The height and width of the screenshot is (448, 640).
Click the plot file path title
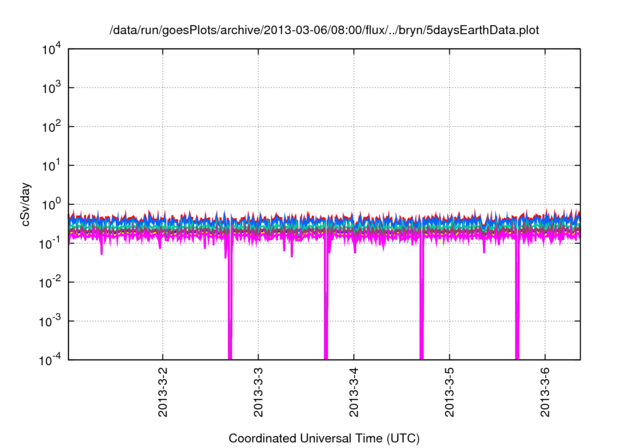324,31
